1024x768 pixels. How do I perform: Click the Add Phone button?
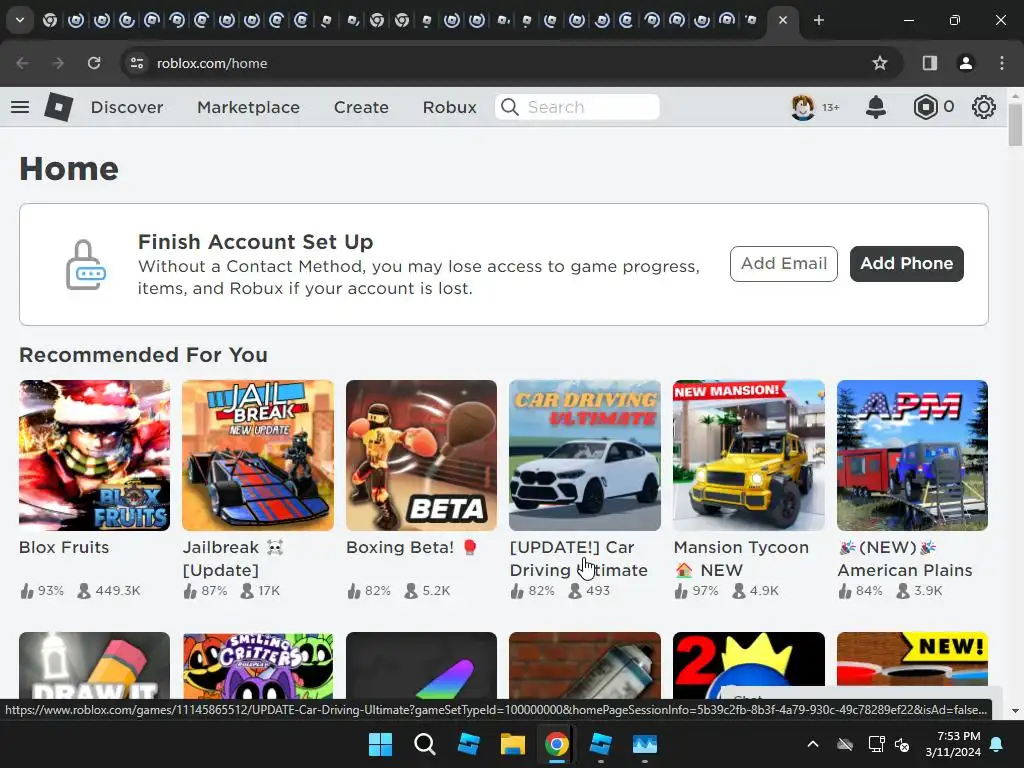(906, 264)
